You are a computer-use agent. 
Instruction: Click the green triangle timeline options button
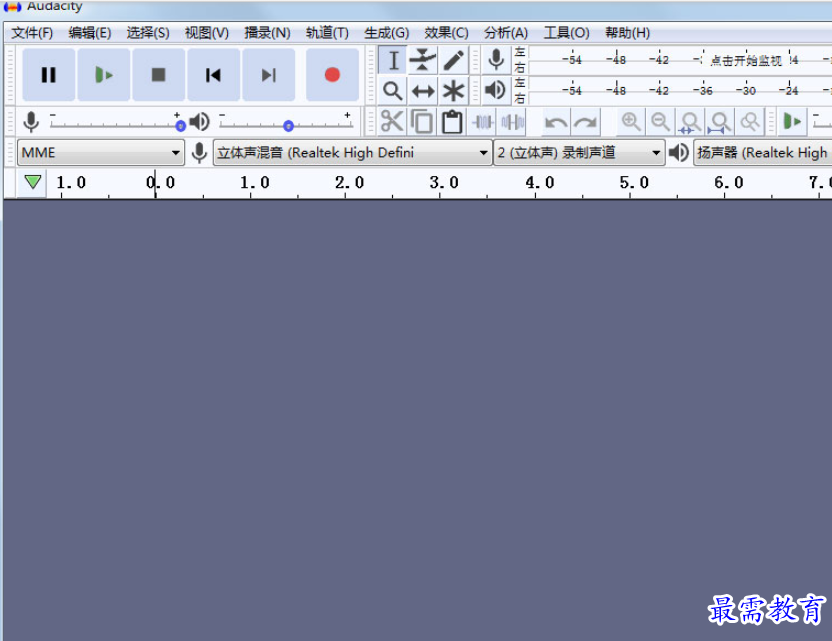tap(32, 183)
